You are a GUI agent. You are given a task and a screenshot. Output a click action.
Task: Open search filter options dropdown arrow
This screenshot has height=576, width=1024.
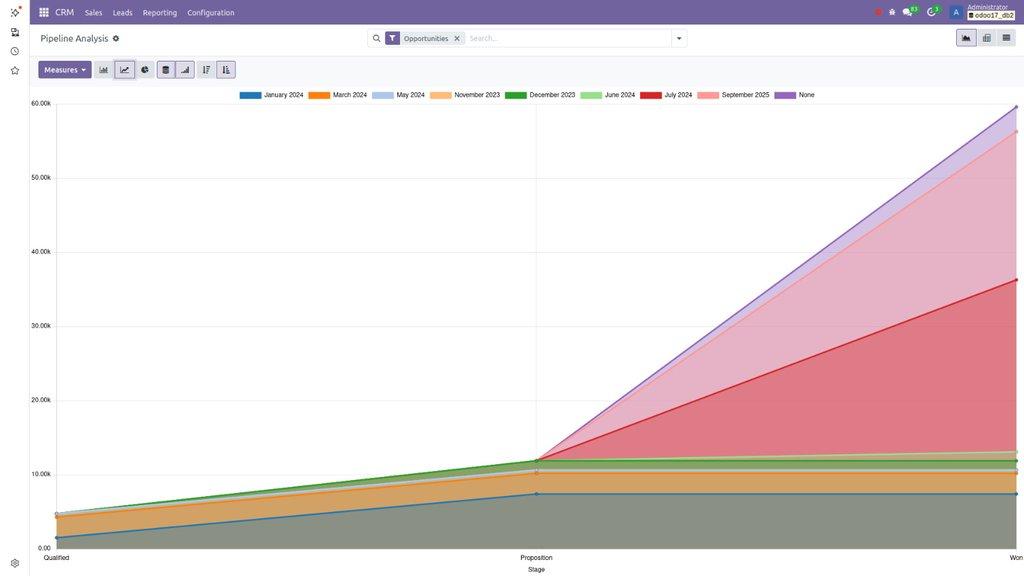pos(679,38)
